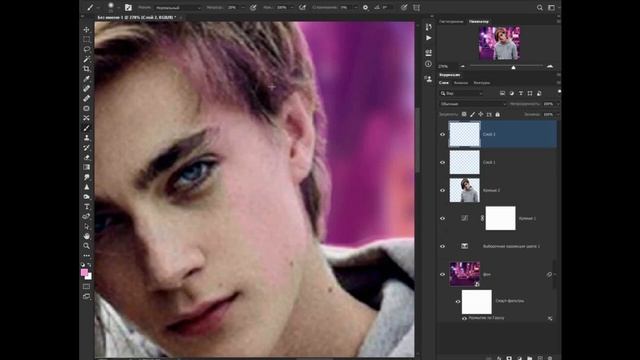
Task: Switch to the Навигатор tab
Action: pyautogui.click(x=479, y=21)
